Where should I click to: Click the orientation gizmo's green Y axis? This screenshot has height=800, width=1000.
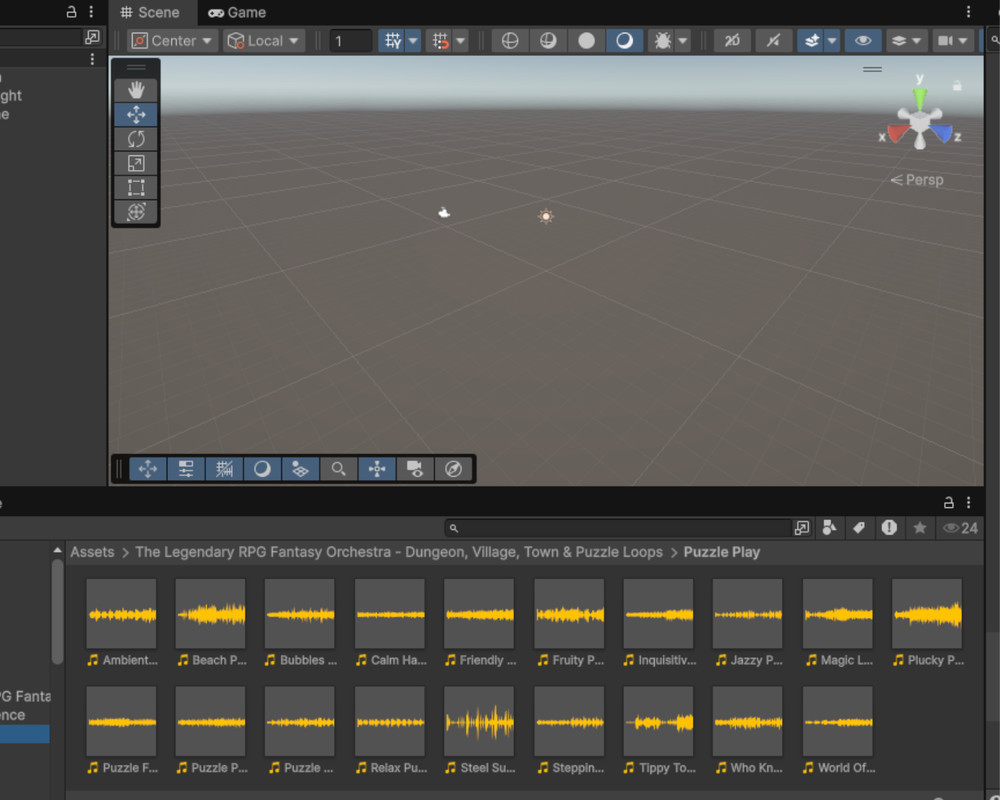pos(920,97)
